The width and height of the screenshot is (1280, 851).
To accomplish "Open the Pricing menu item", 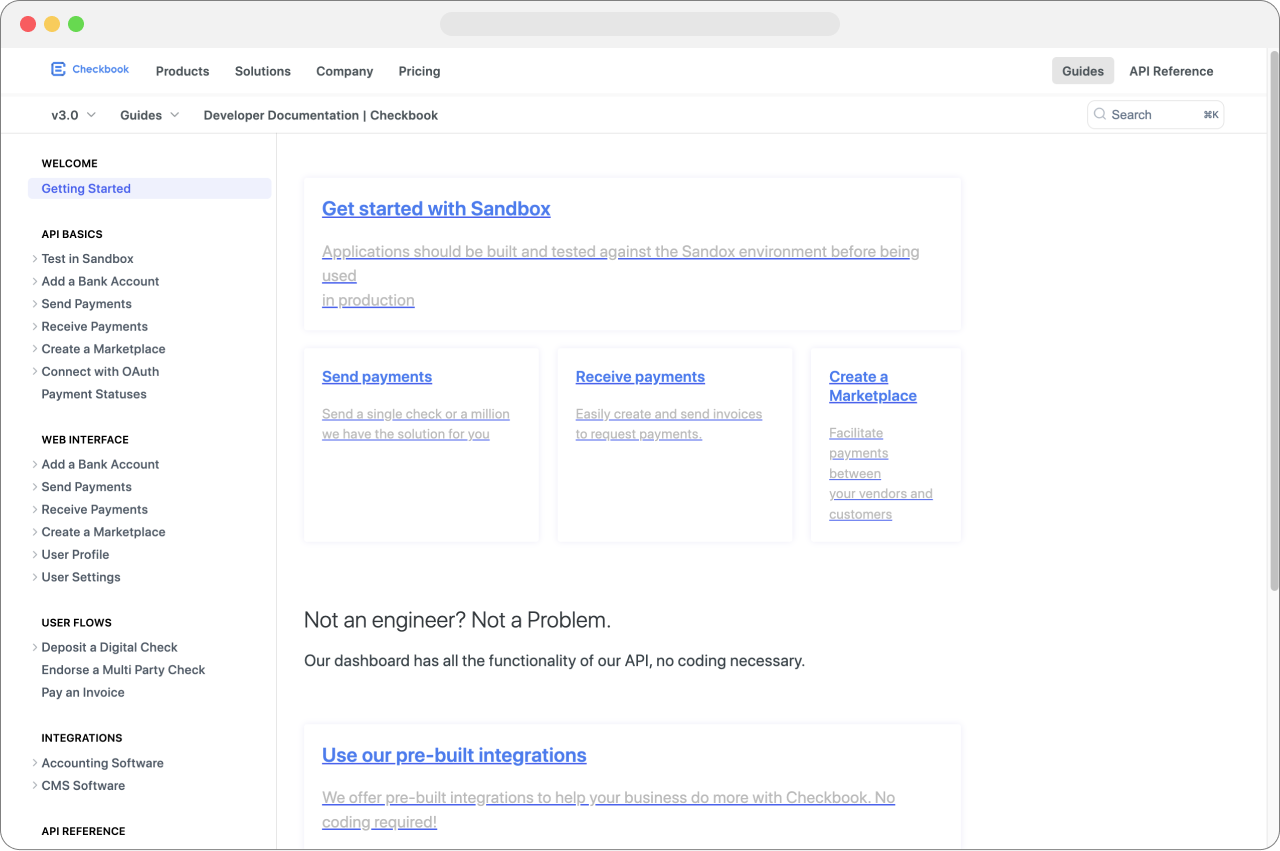I will point(419,71).
